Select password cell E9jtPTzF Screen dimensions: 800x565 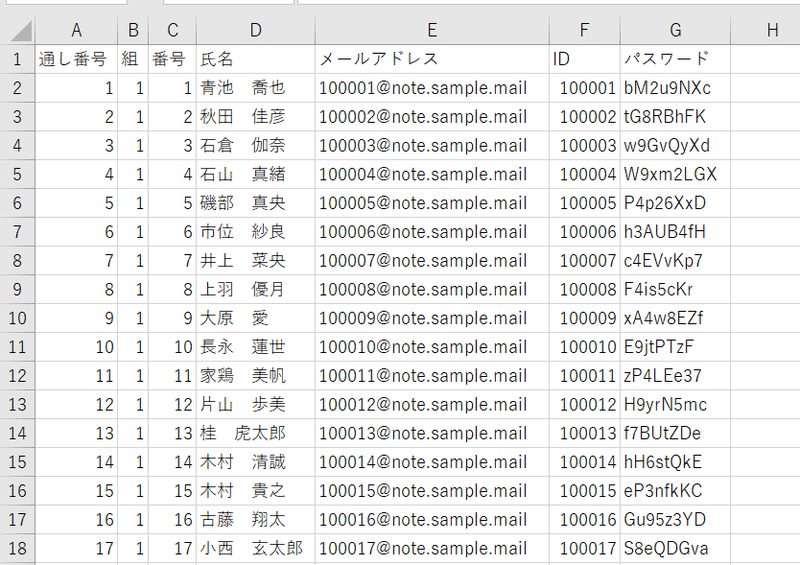[676, 347]
